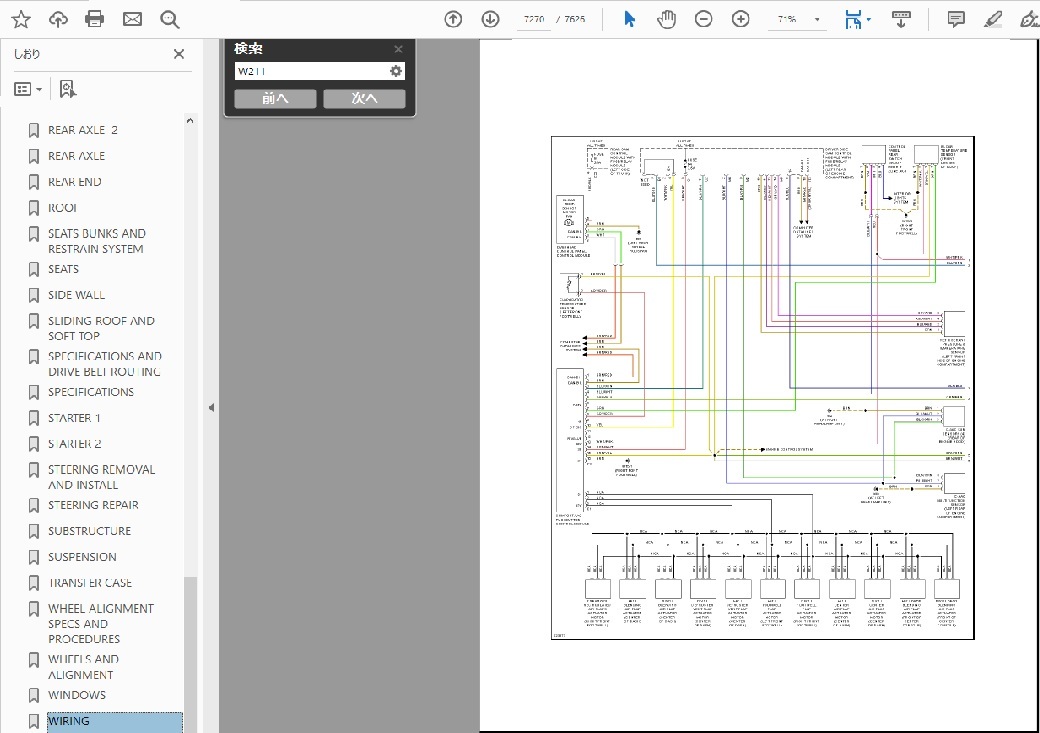Viewport: 1040px width, 733px height.
Task: Open the REAR AXLE 2 bookmark
Action: coord(83,130)
